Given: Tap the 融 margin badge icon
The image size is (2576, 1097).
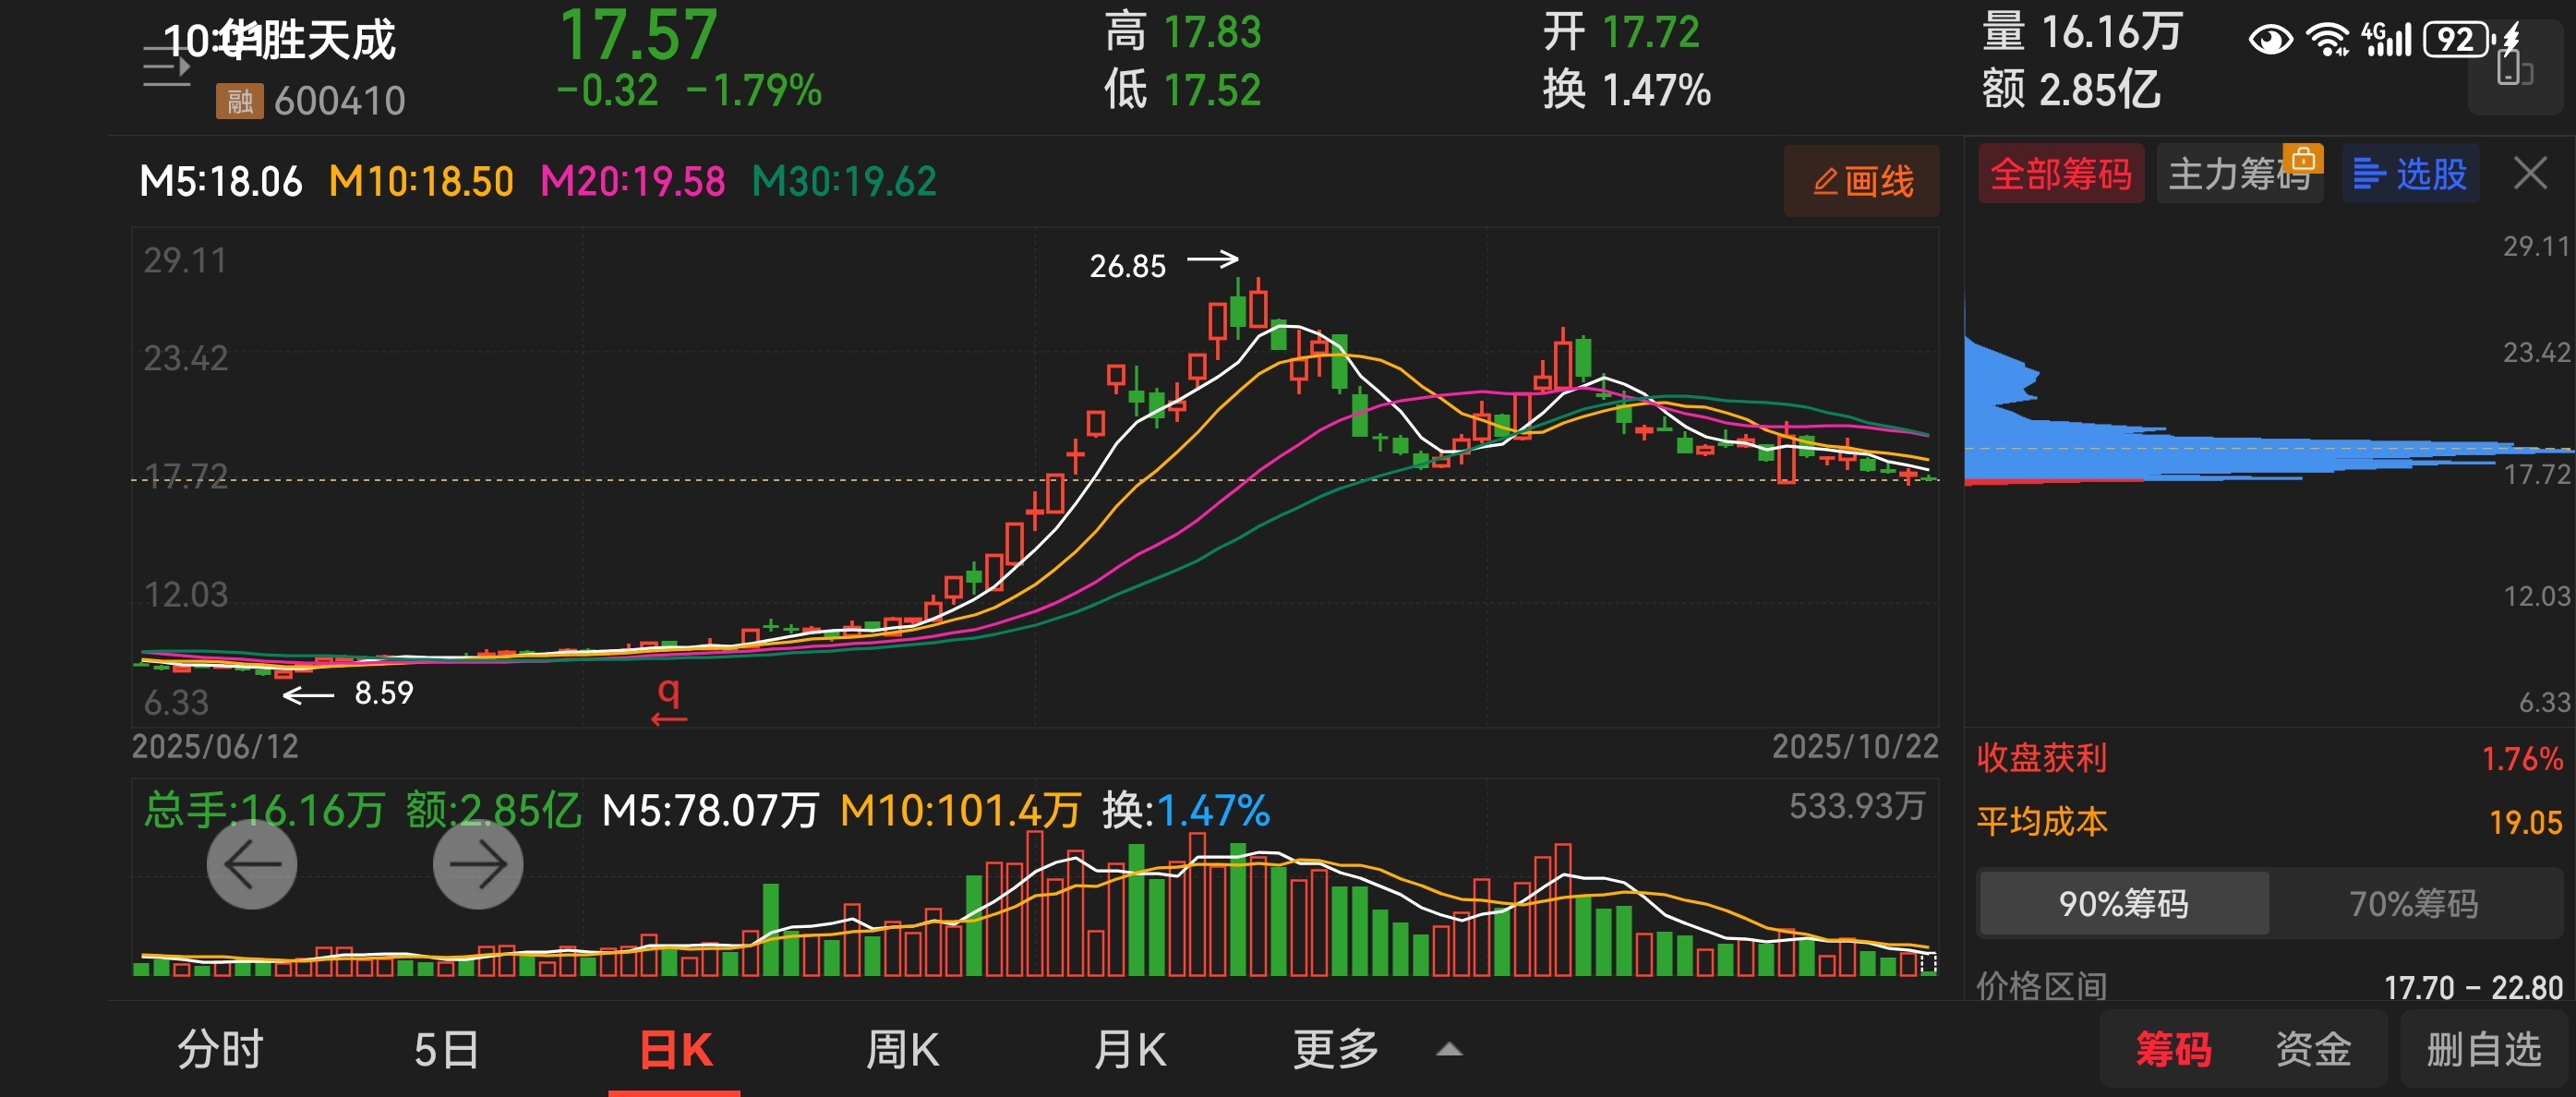Looking at the screenshot, I should [x=239, y=101].
